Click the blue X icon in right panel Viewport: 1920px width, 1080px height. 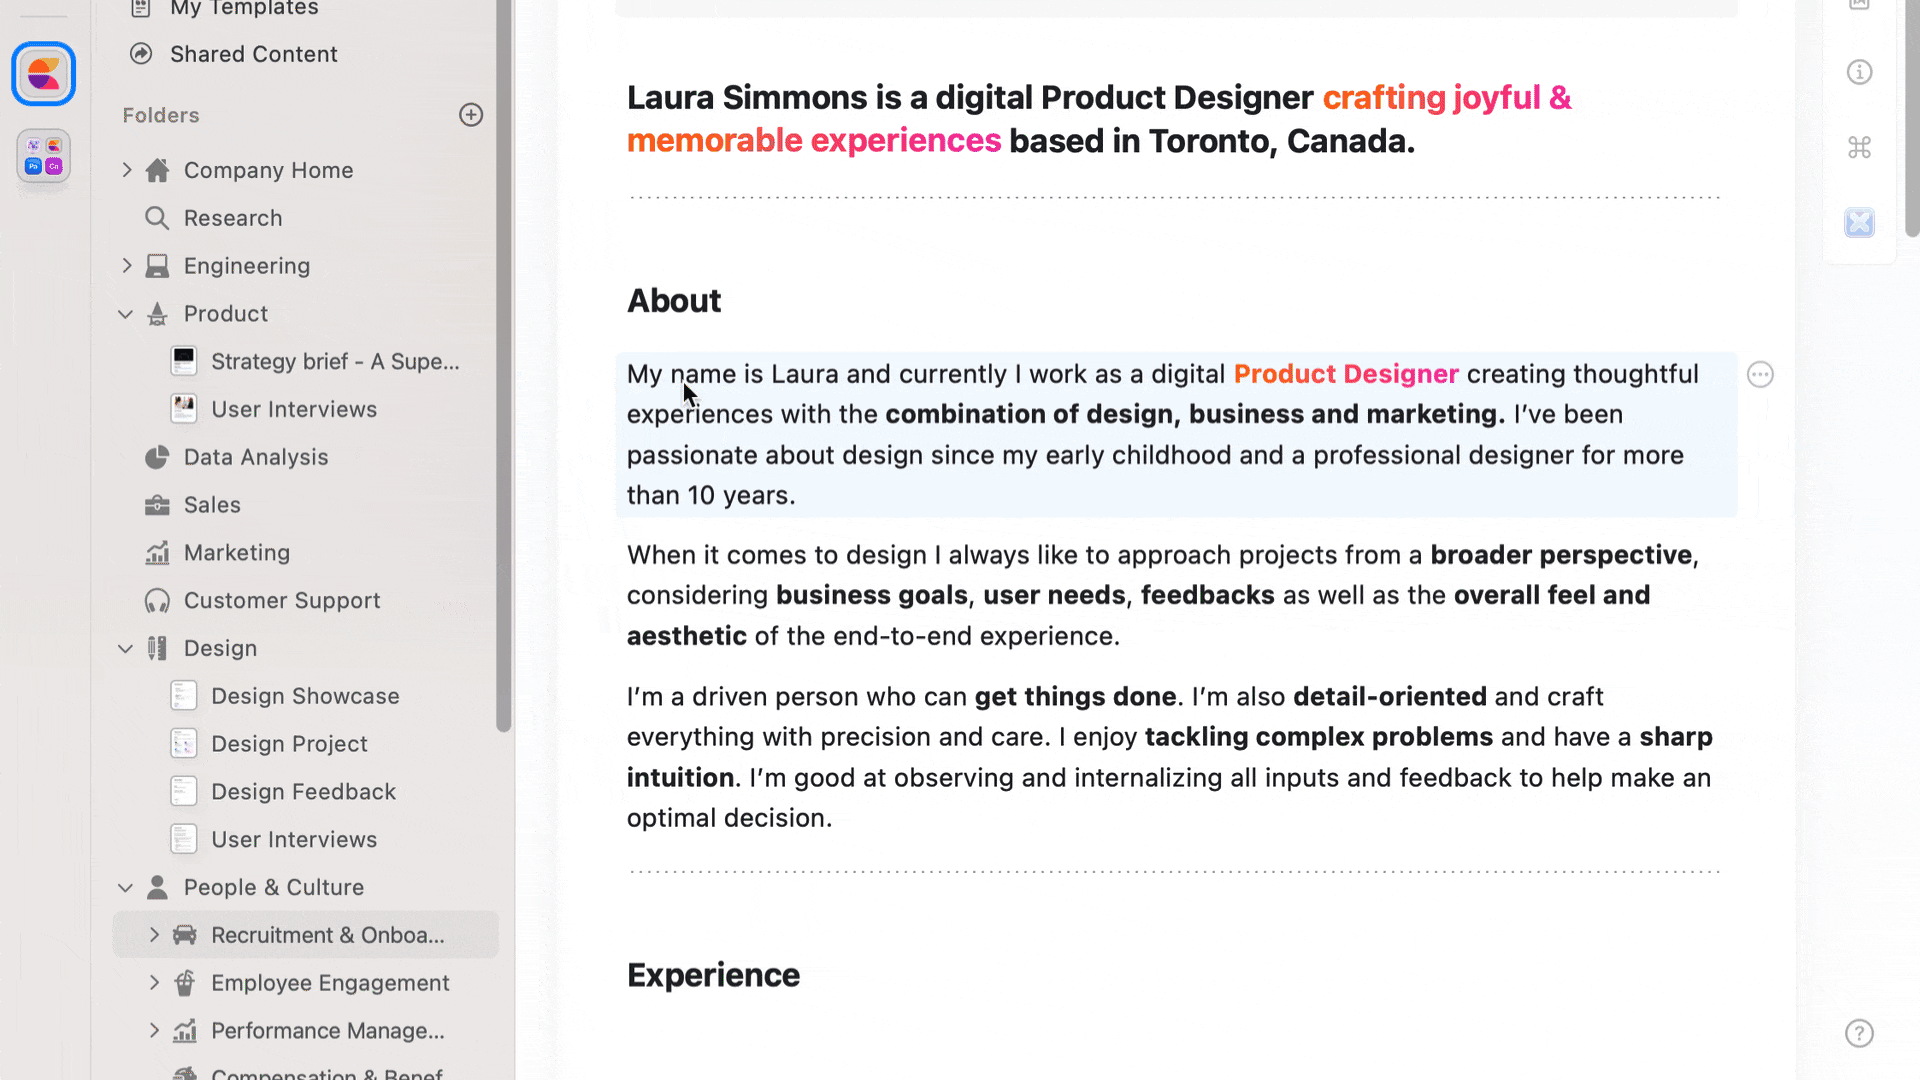point(1859,222)
